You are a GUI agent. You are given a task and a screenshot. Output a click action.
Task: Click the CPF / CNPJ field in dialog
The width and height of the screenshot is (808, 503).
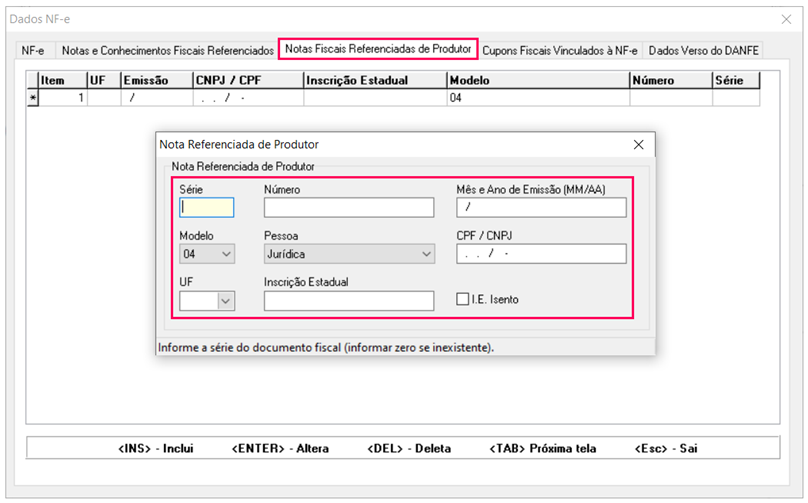(540, 254)
